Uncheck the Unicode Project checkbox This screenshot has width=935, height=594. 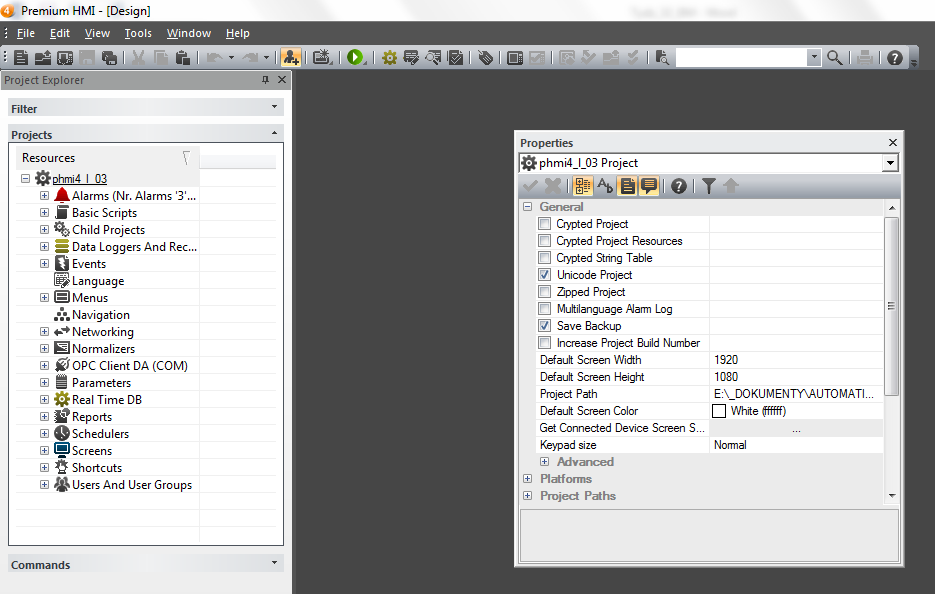pos(544,274)
